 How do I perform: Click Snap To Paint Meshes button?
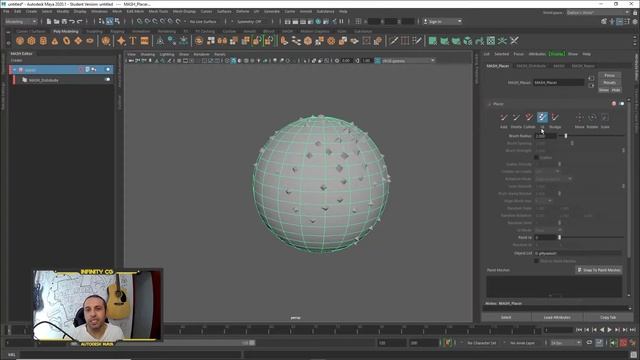599,270
